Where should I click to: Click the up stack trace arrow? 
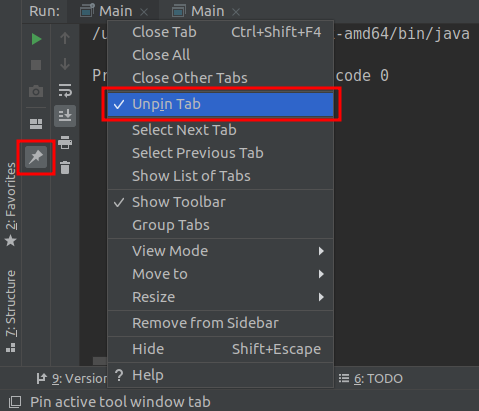point(65,38)
